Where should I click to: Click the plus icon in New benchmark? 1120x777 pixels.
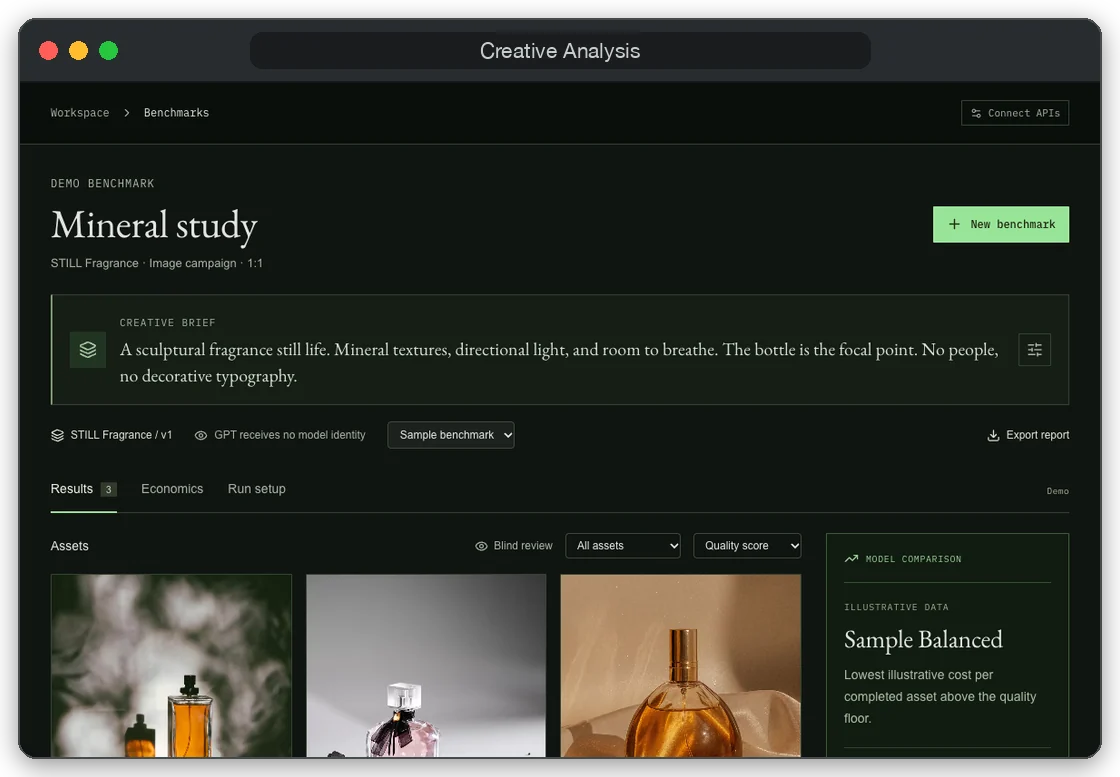(x=954, y=224)
